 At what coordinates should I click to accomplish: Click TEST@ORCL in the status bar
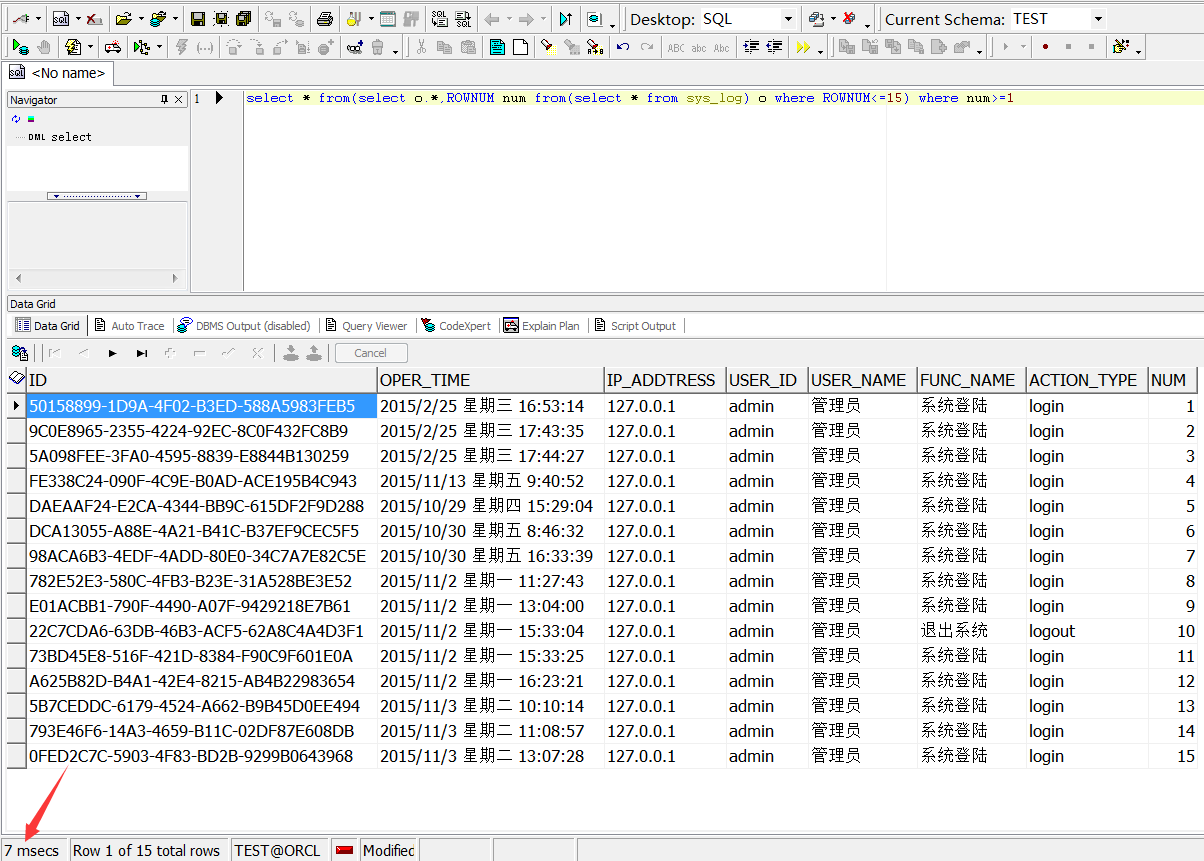pyautogui.click(x=278, y=850)
